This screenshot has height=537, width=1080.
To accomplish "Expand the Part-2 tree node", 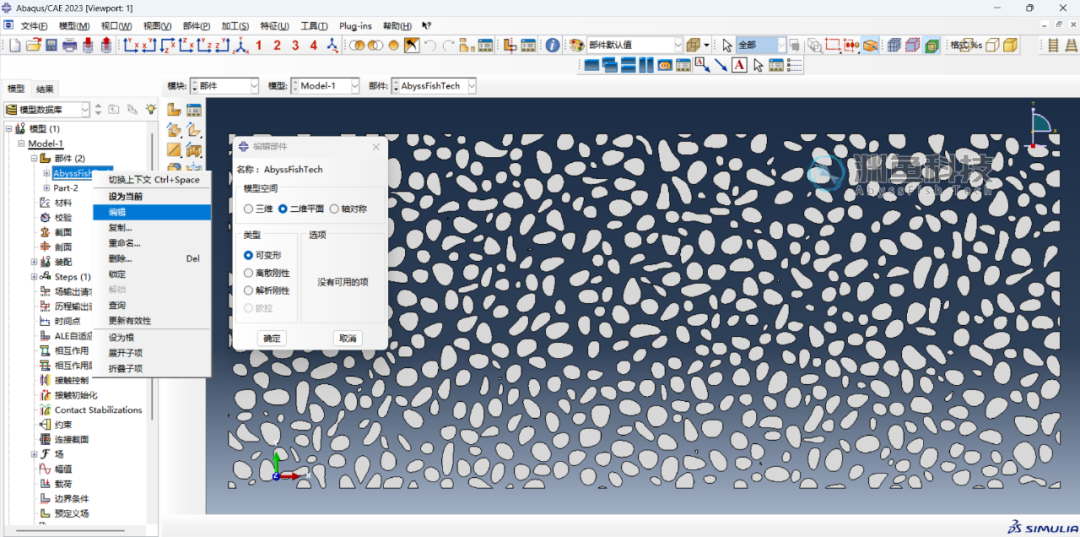I will 47,188.
